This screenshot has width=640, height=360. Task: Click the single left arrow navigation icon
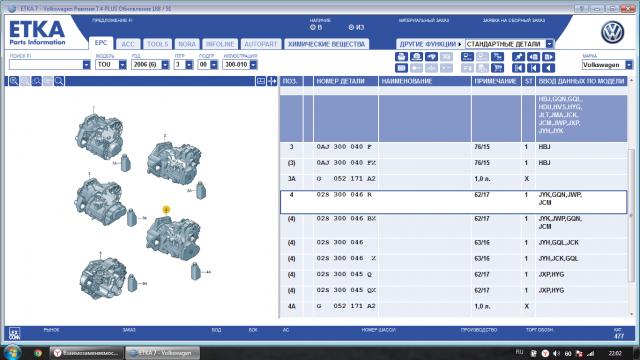point(549,68)
